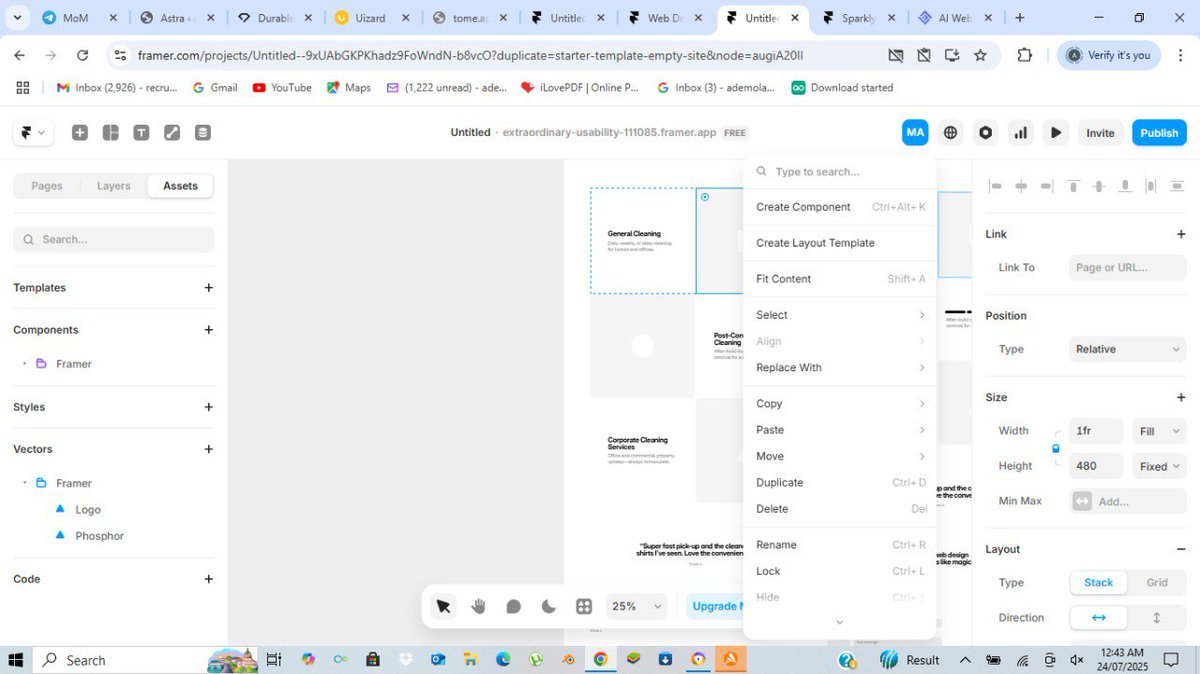
Task: Click the Height value field 480
Action: coord(1096,466)
